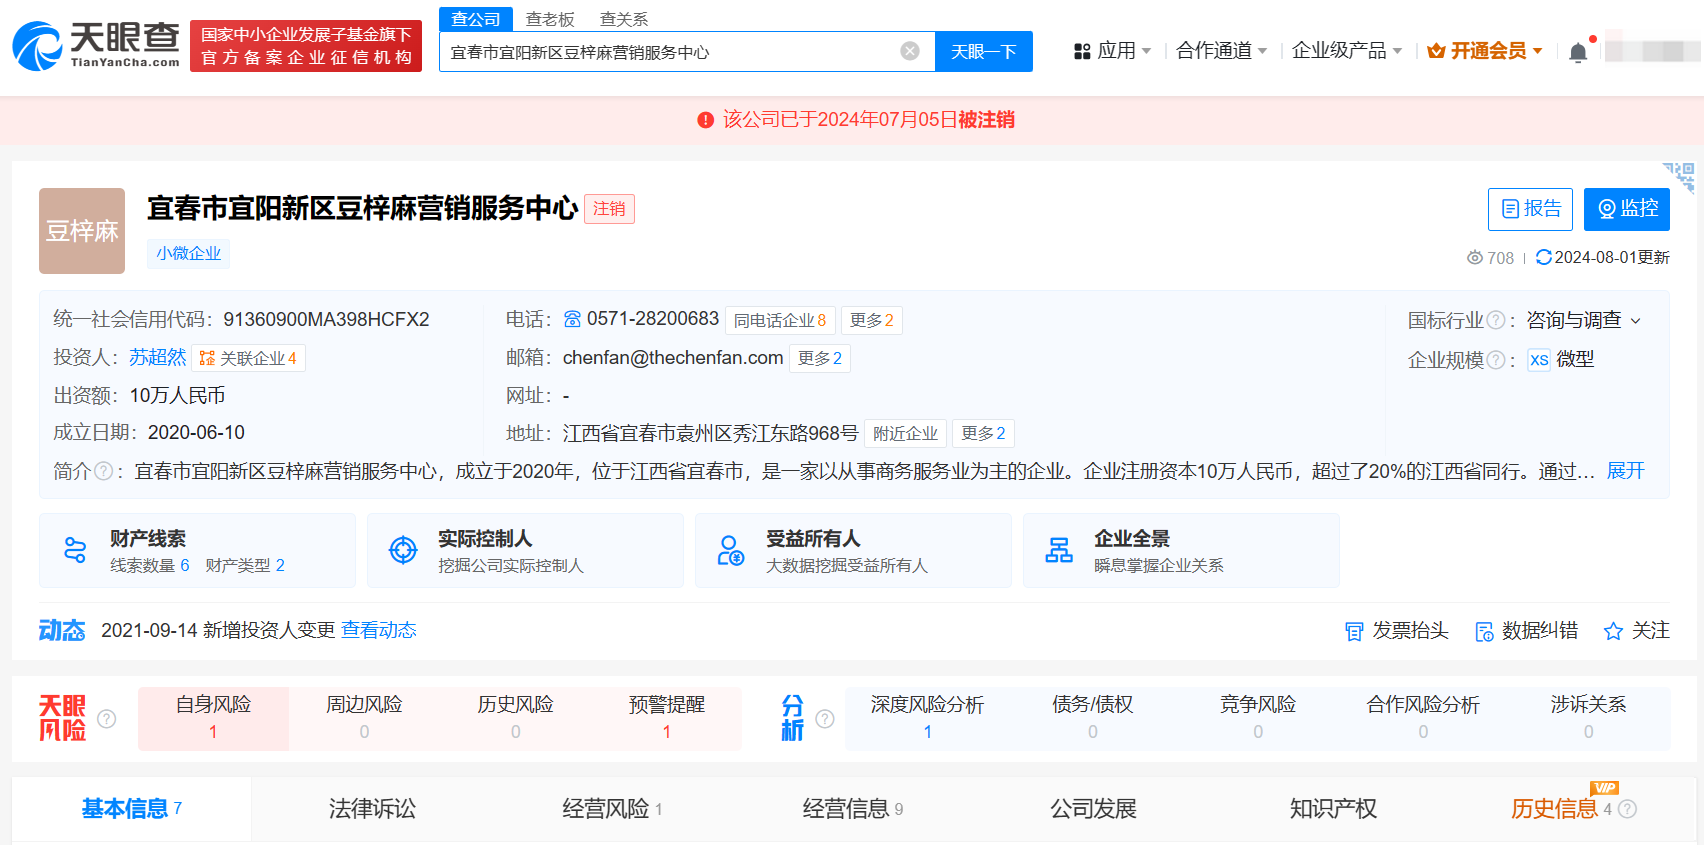1704x845 pixels.
Task: Clear the search box text
Action: coord(909,51)
